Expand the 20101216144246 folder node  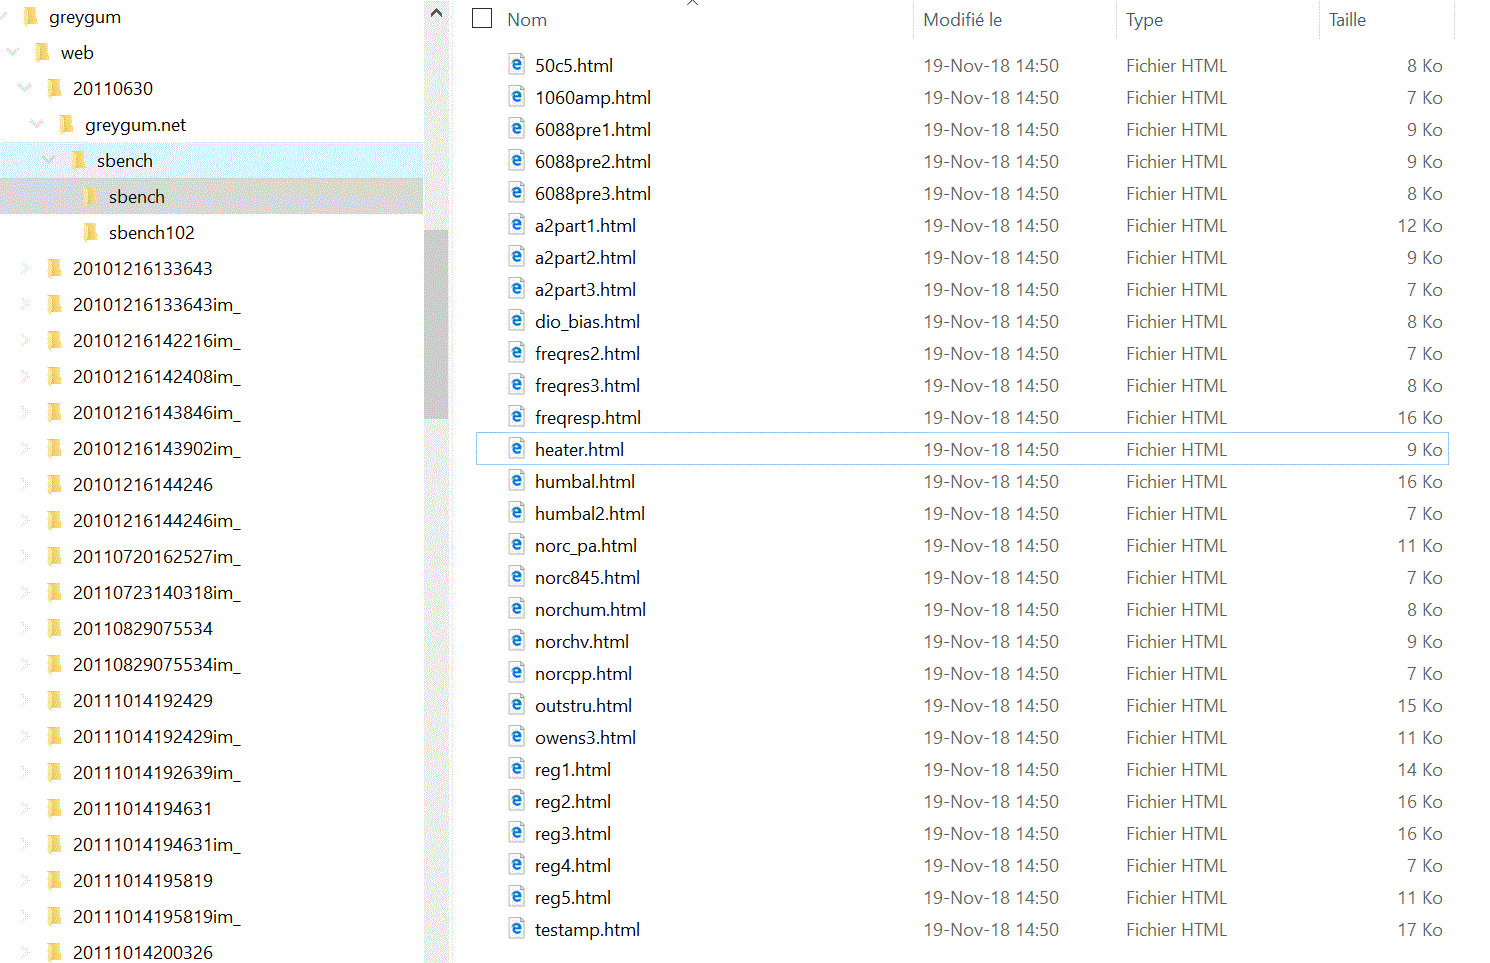(x=25, y=484)
